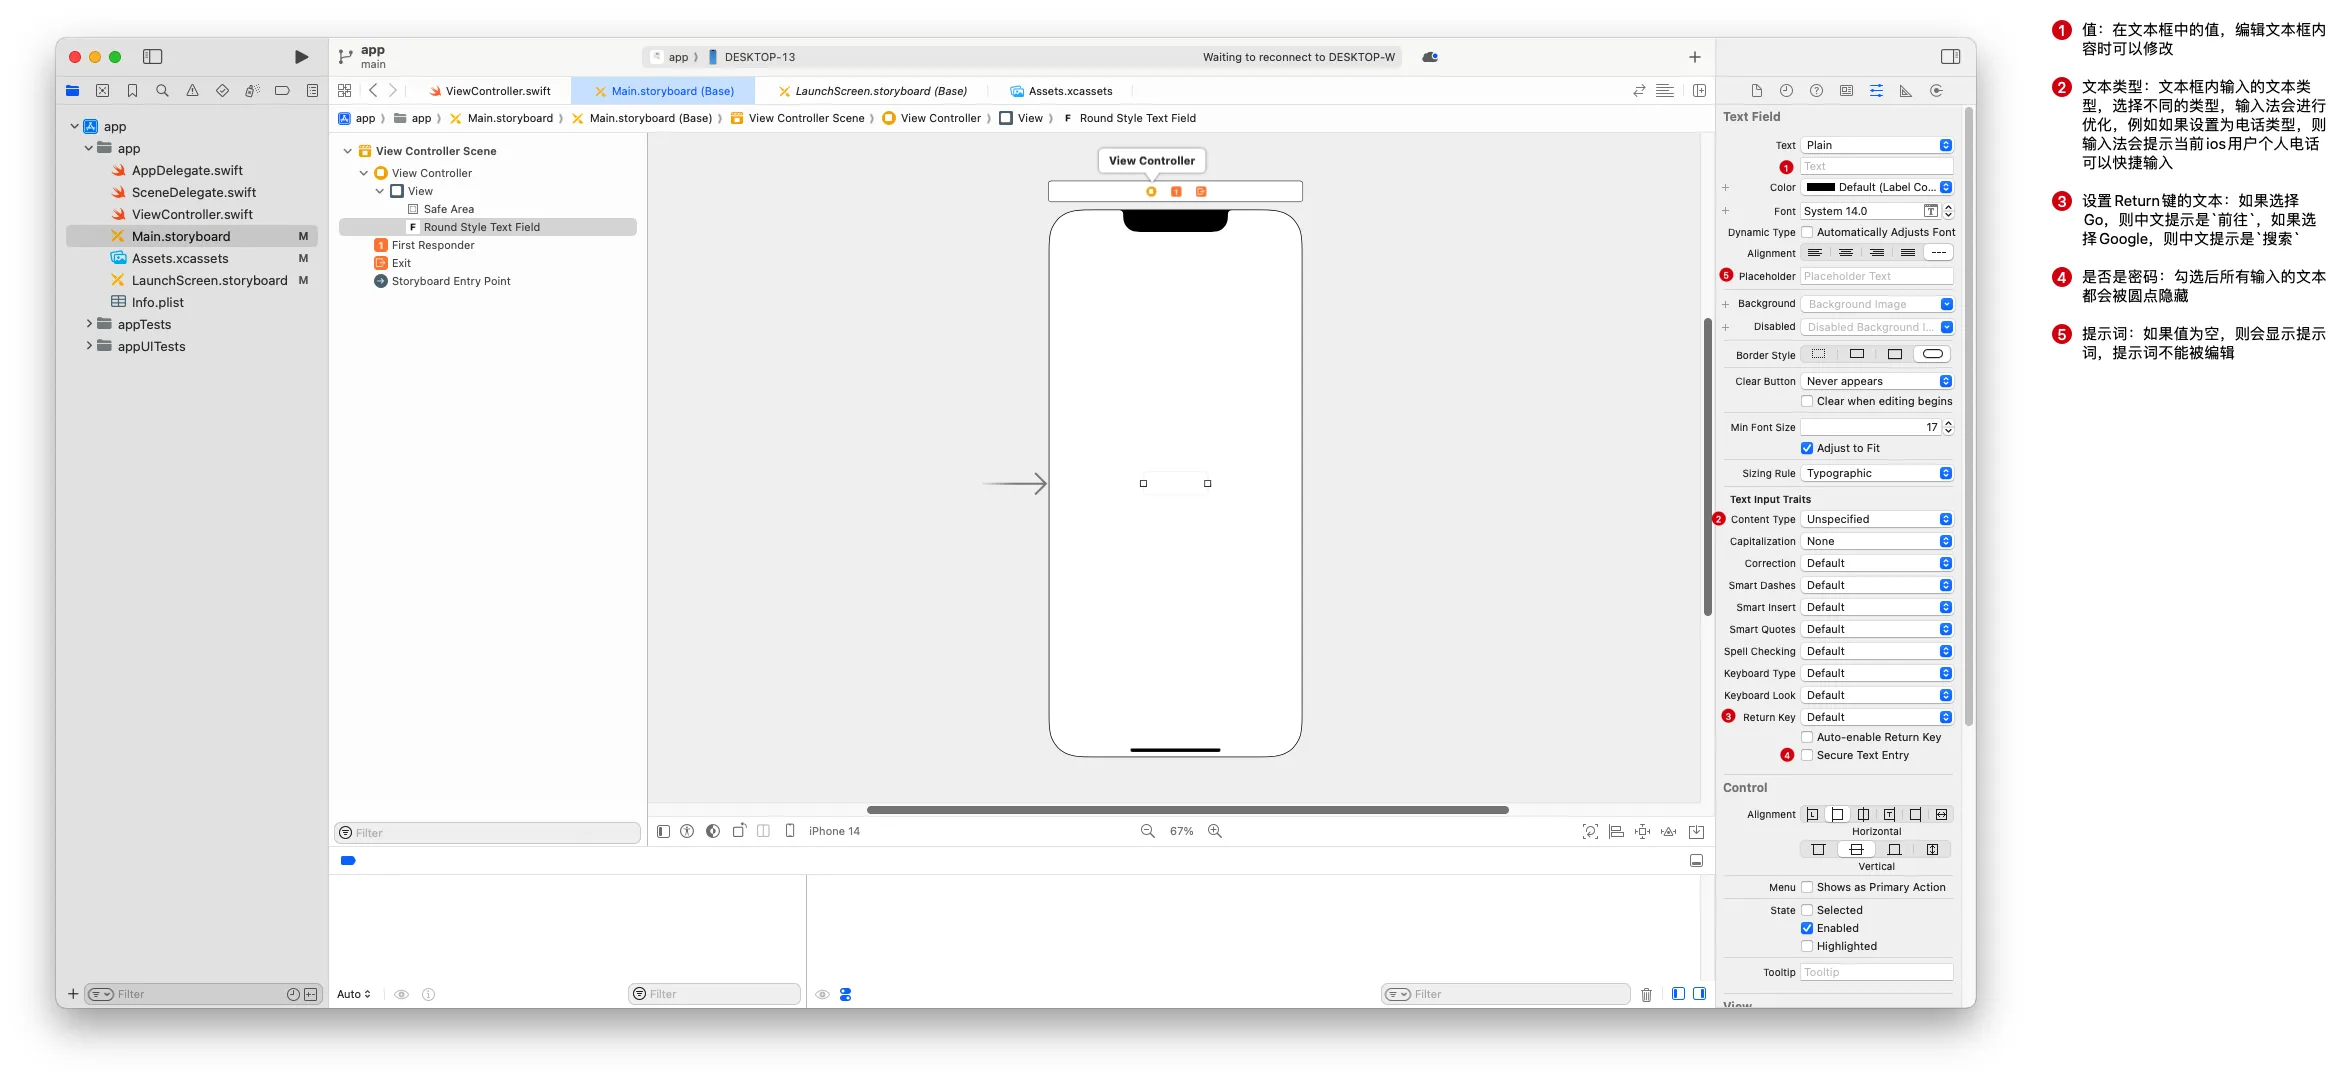Collapse the View Controller Scene

click(x=347, y=151)
